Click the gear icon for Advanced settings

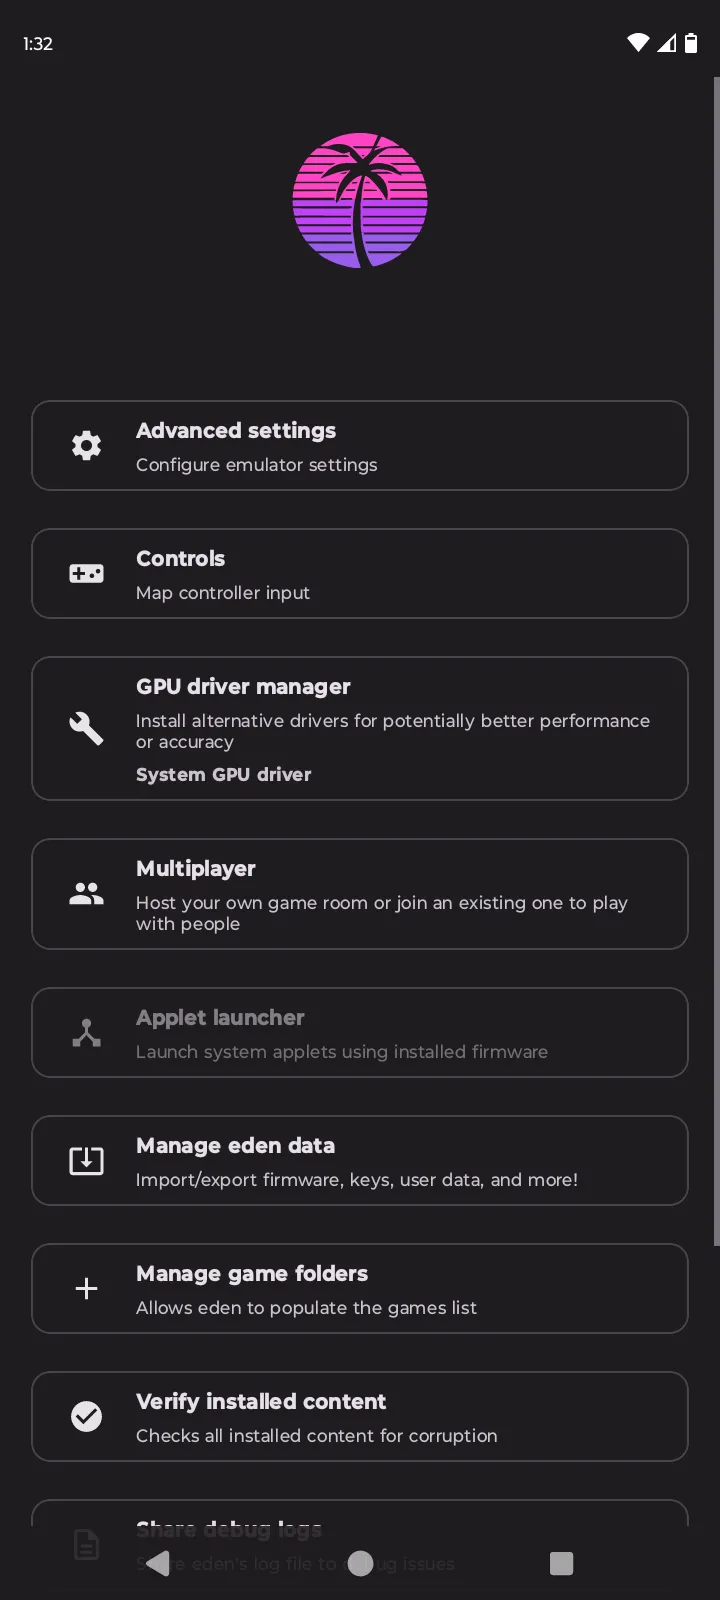click(x=87, y=445)
